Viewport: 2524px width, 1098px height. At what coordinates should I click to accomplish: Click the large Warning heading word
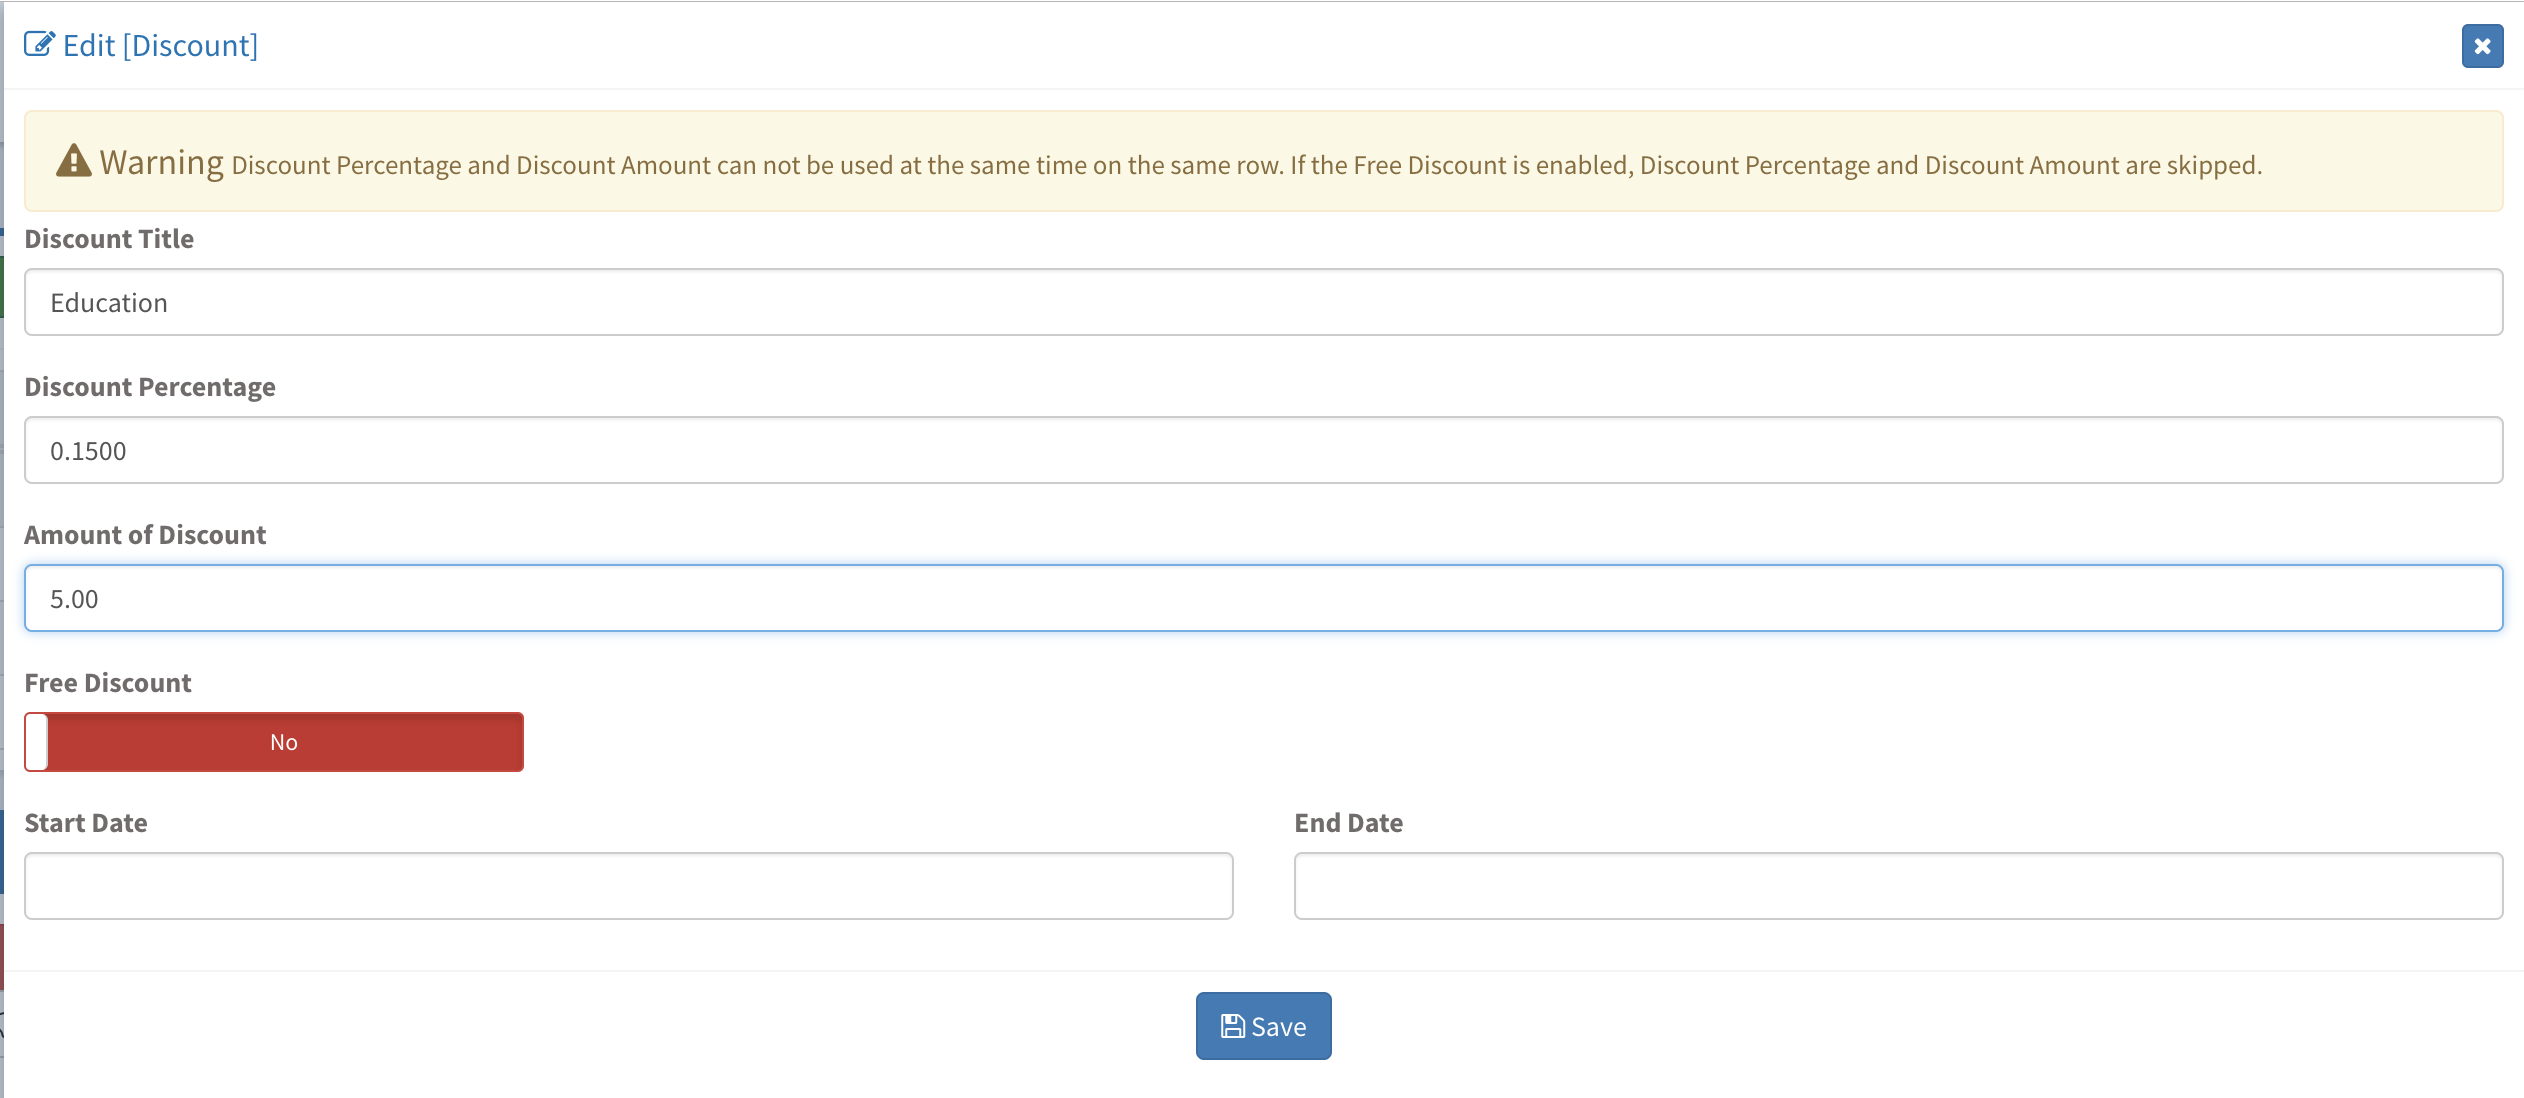tap(161, 162)
